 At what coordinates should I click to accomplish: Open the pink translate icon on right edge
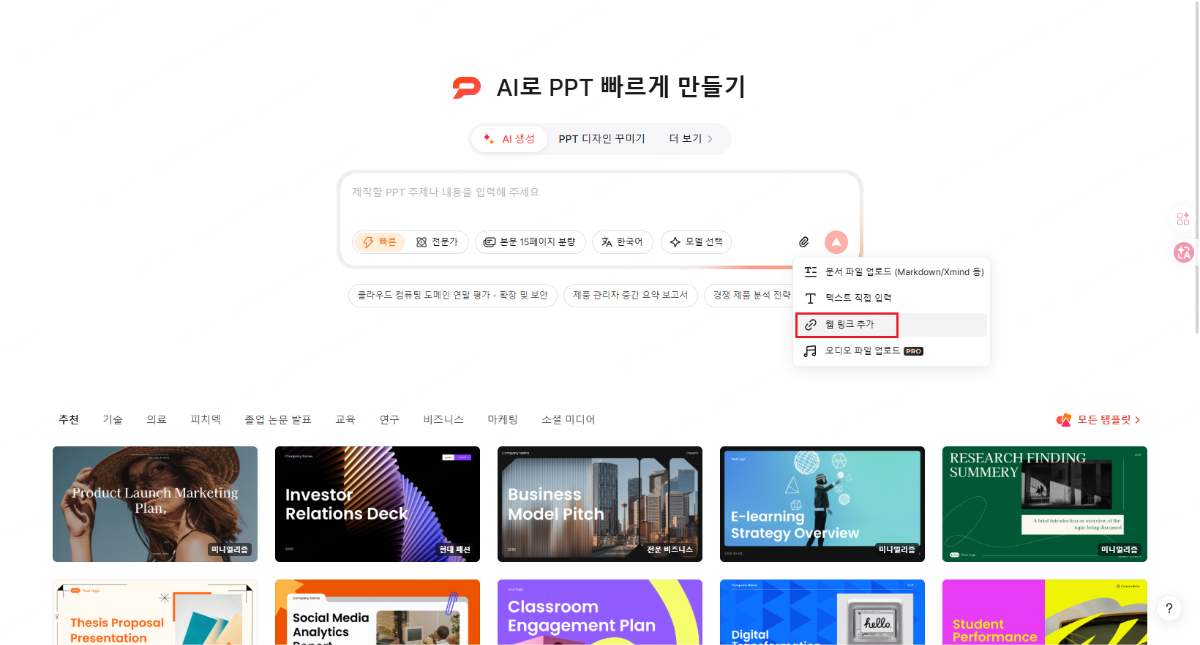pos(1183,253)
